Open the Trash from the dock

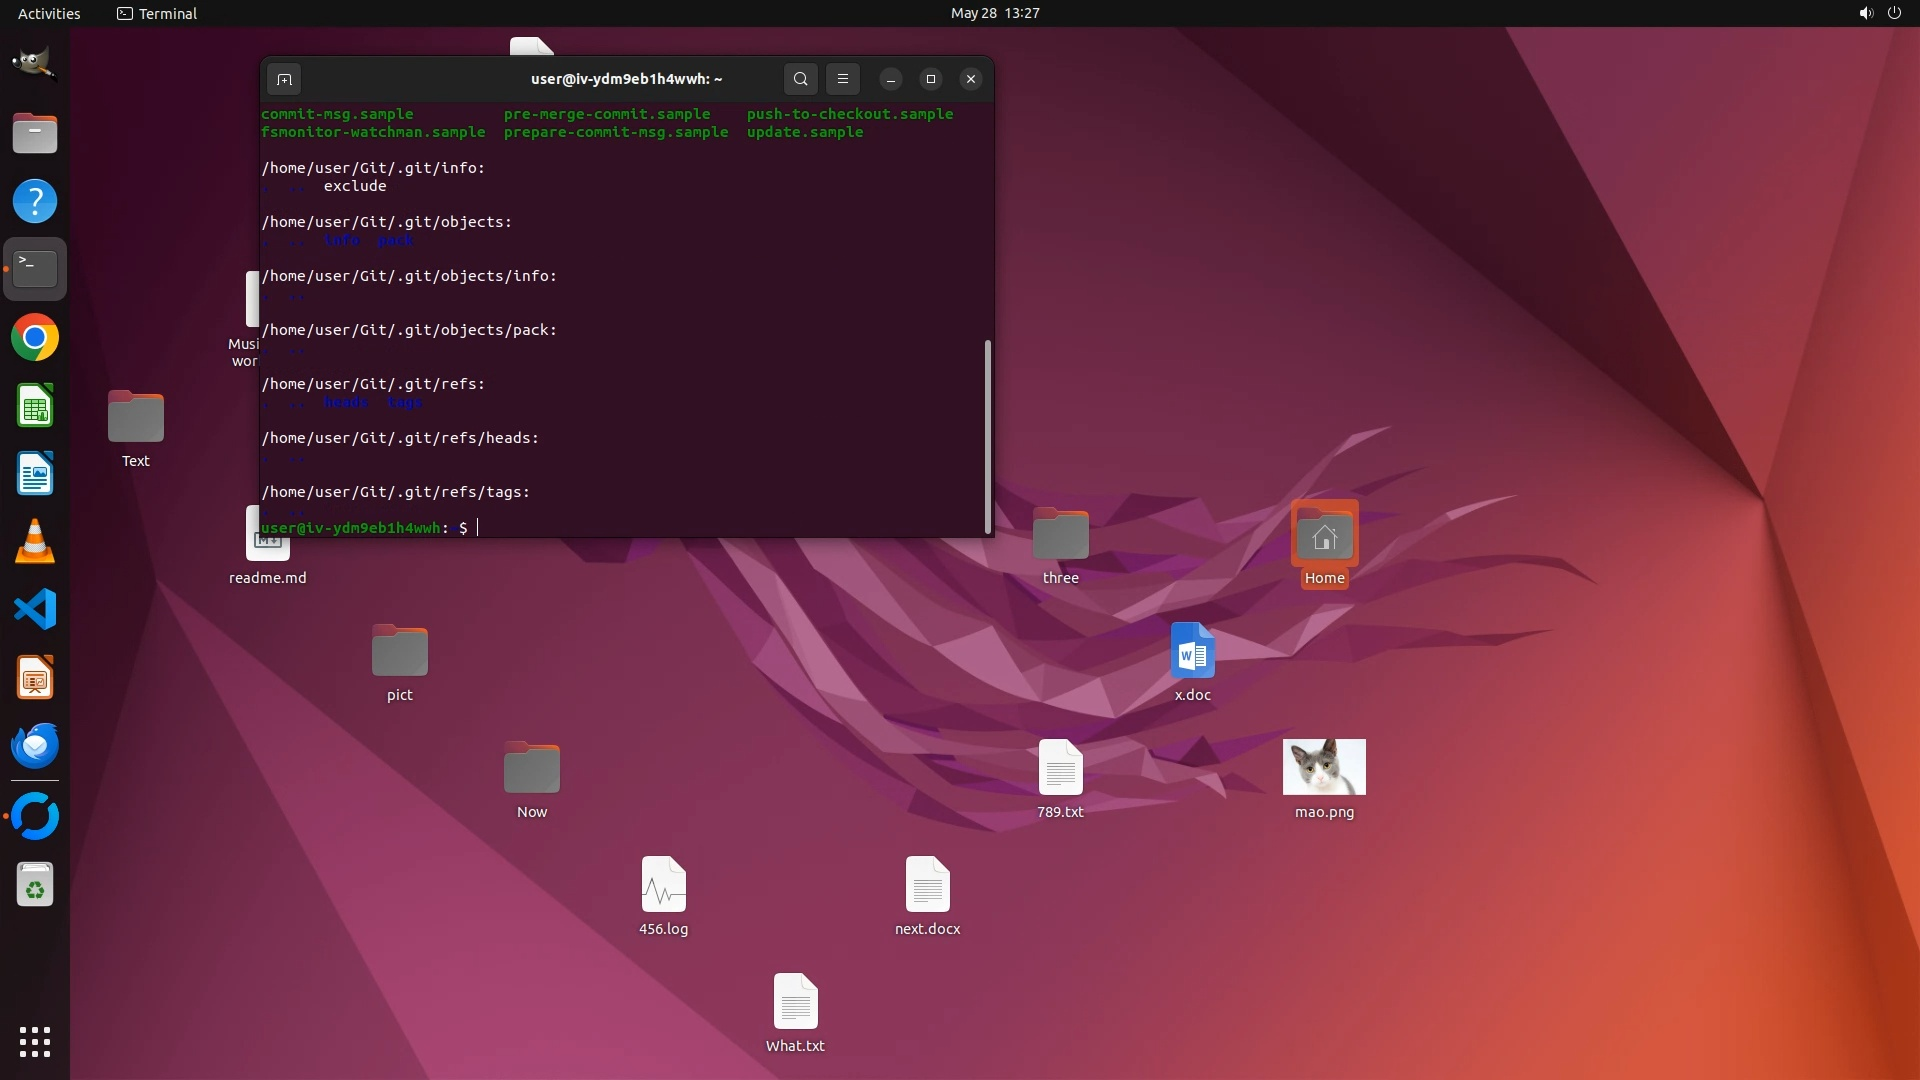click(x=35, y=886)
